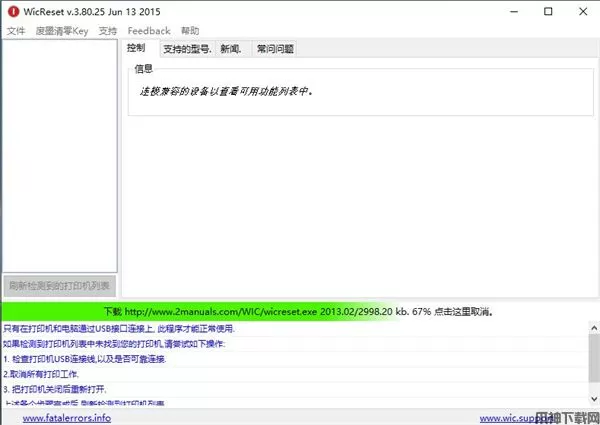The image size is (600, 425).
Task: Open the 支持 menu
Action: tap(108, 31)
